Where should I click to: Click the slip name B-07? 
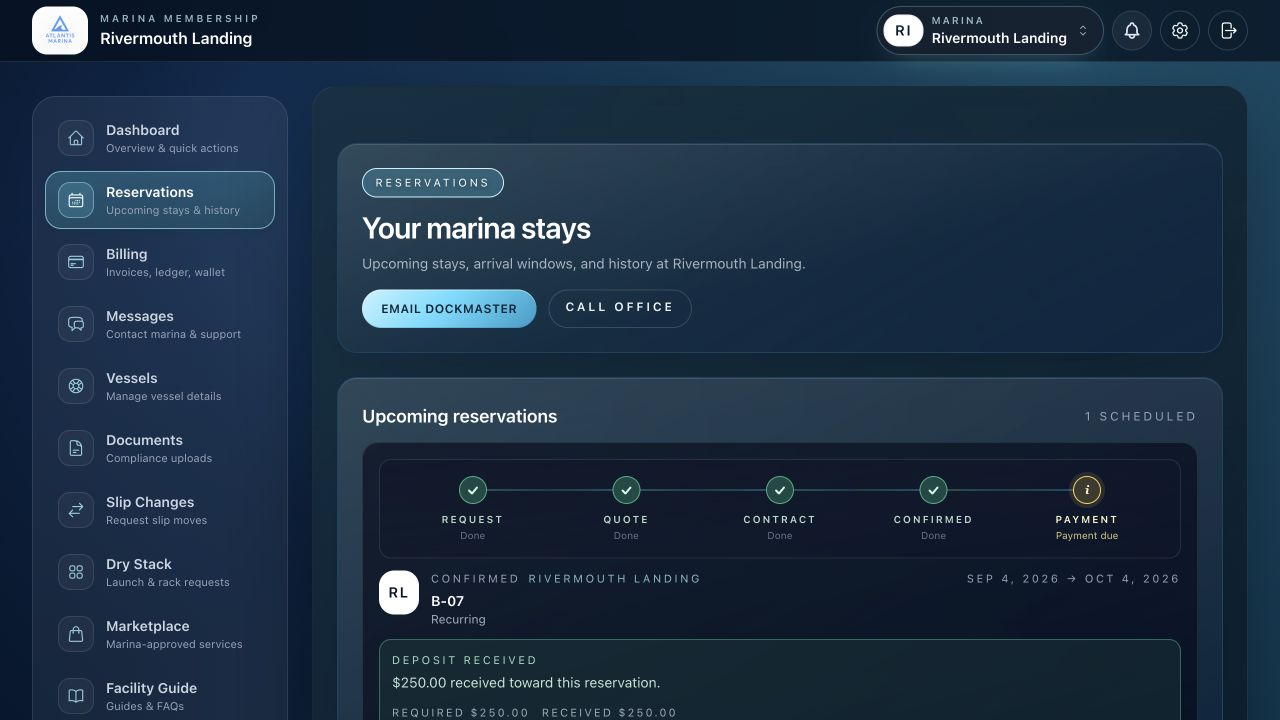(x=447, y=601)
